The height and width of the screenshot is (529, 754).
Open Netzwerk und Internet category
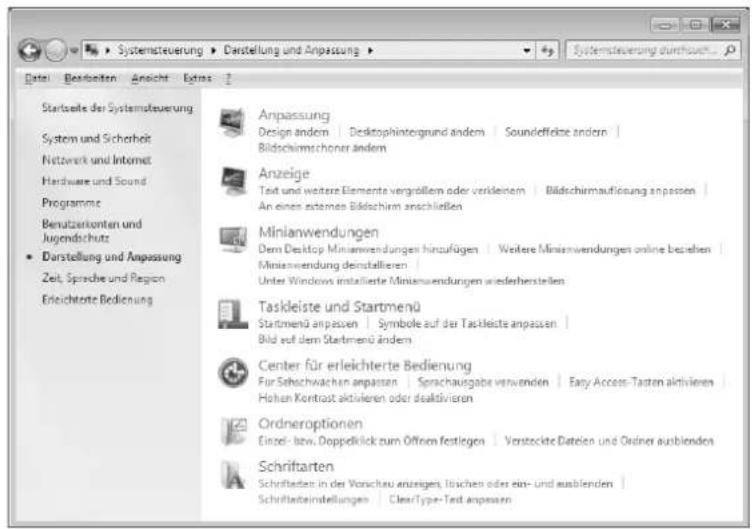[97, 160]
